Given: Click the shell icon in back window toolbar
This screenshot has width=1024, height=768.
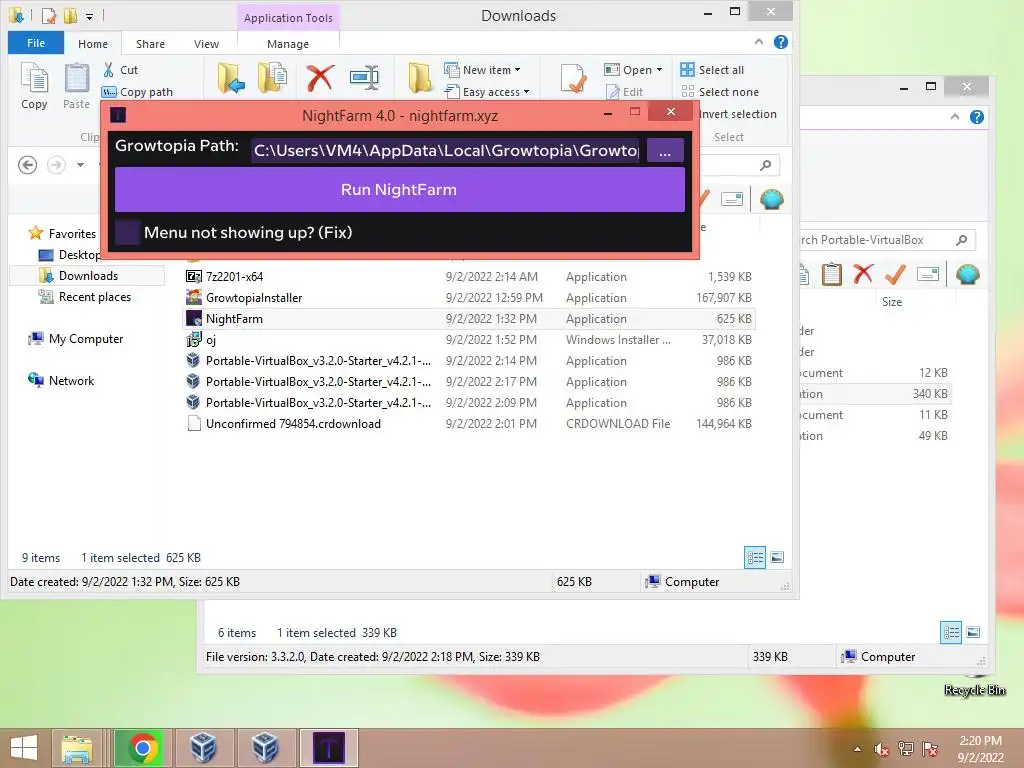Looking at the screenshot, I should coord(967,274).
